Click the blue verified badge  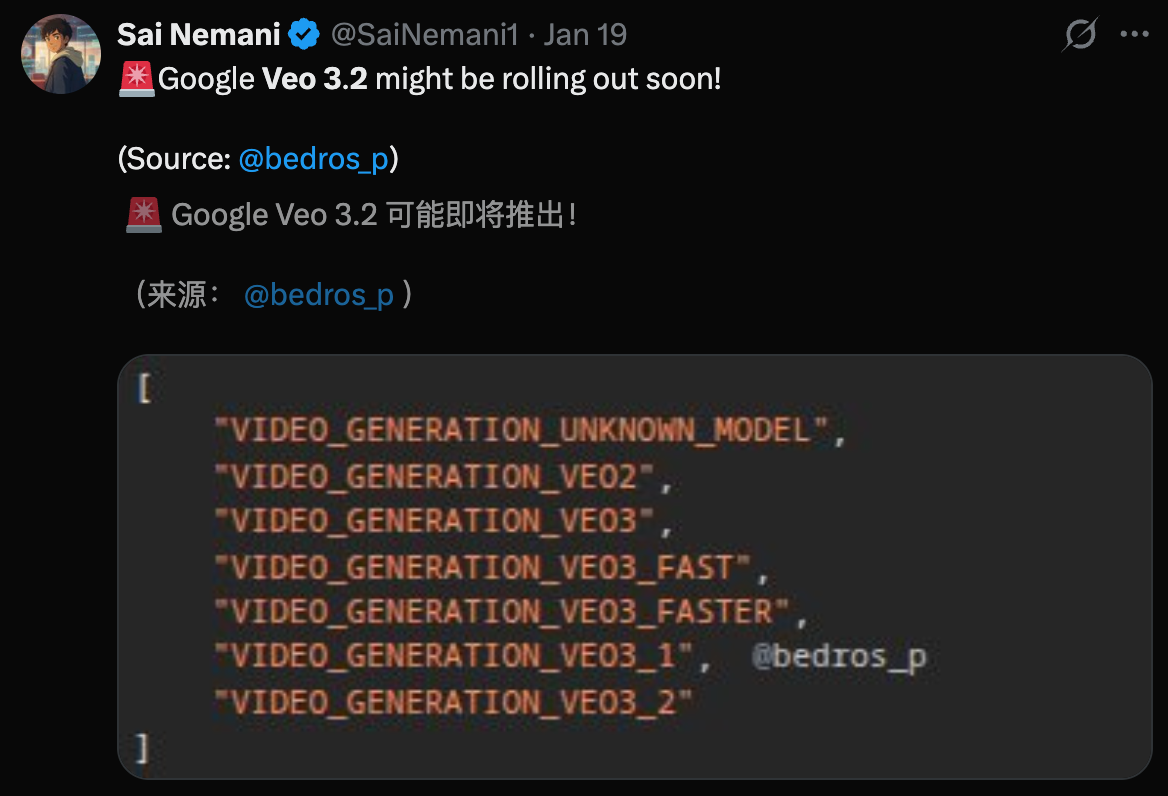point(304,35)
